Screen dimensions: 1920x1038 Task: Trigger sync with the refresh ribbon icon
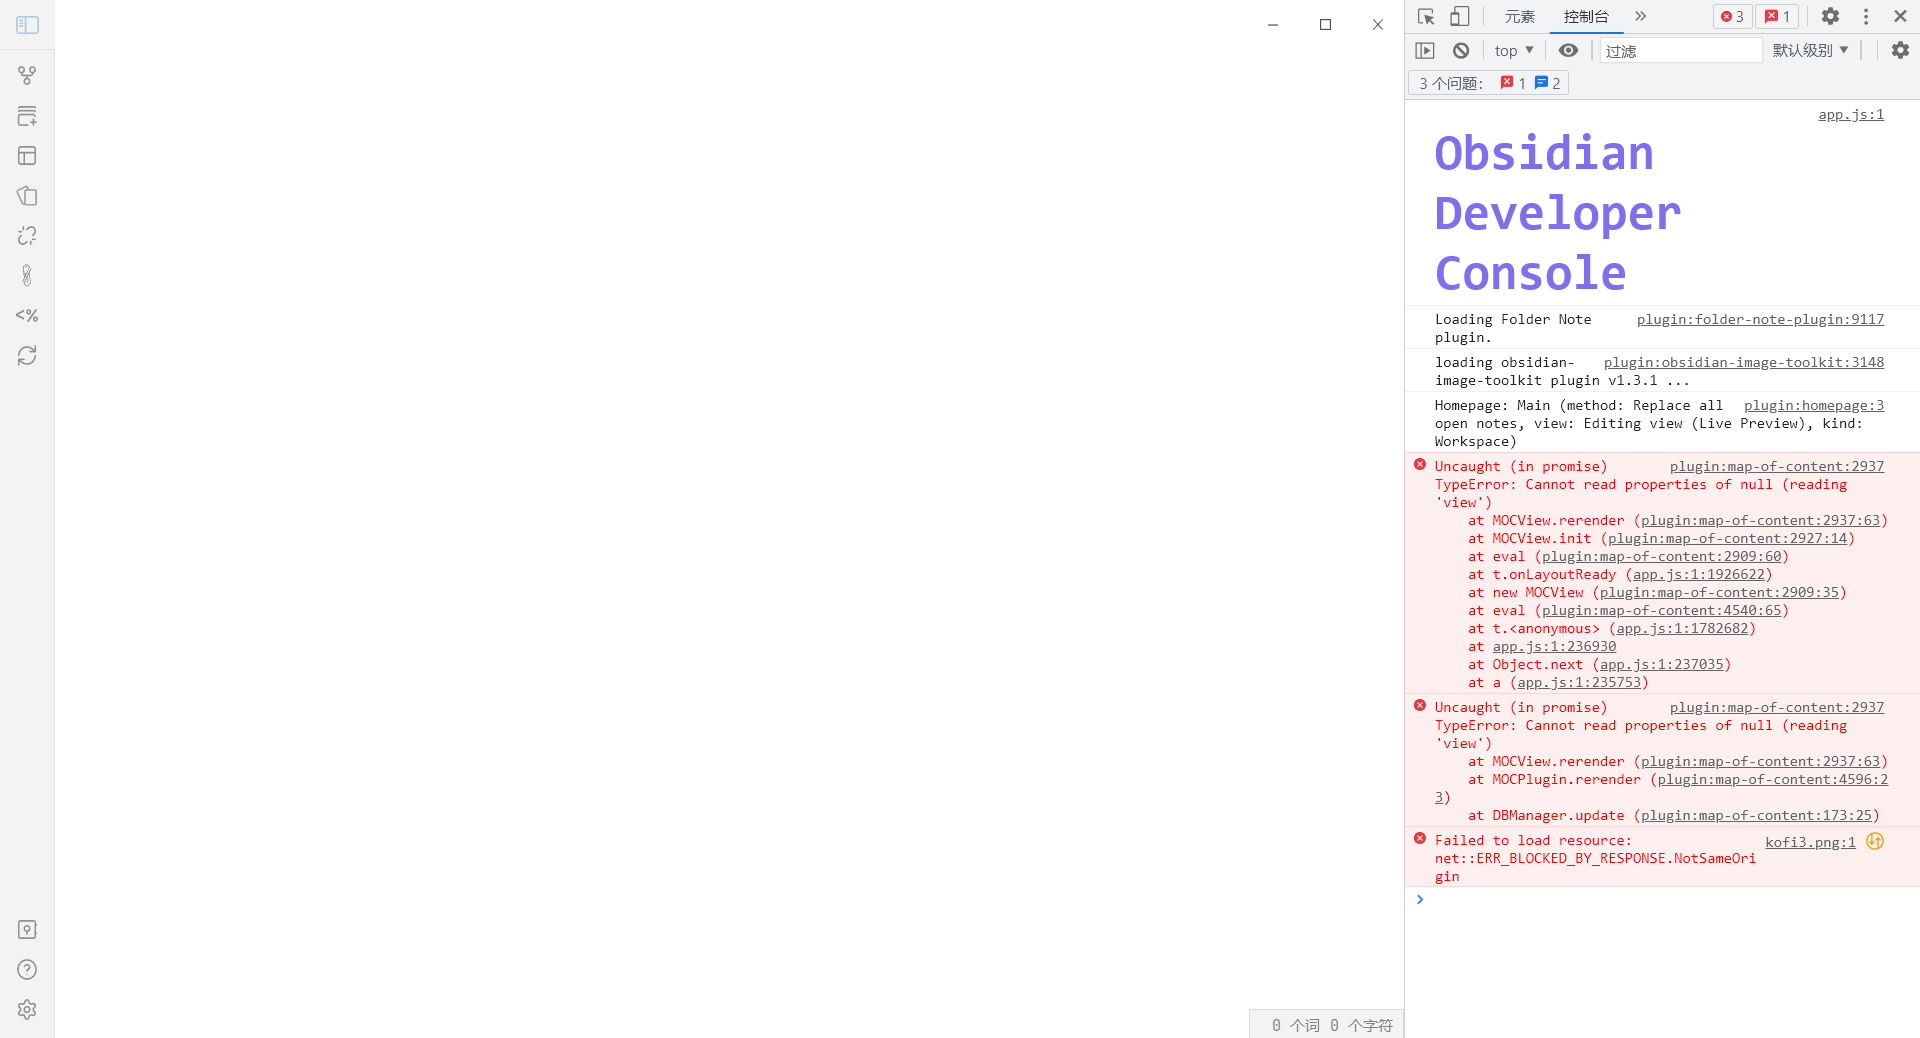click(x=26, y=355)
